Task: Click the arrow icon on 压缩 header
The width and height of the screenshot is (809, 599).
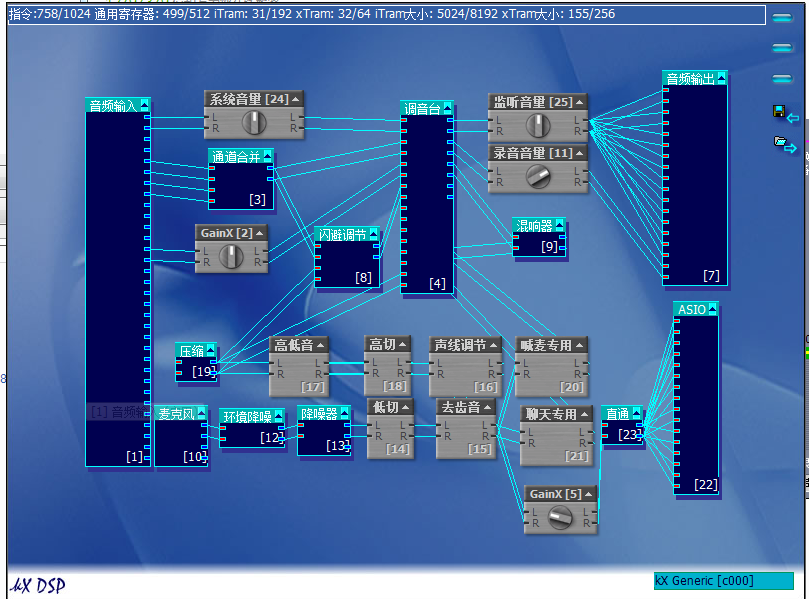Action: point(211,350)
